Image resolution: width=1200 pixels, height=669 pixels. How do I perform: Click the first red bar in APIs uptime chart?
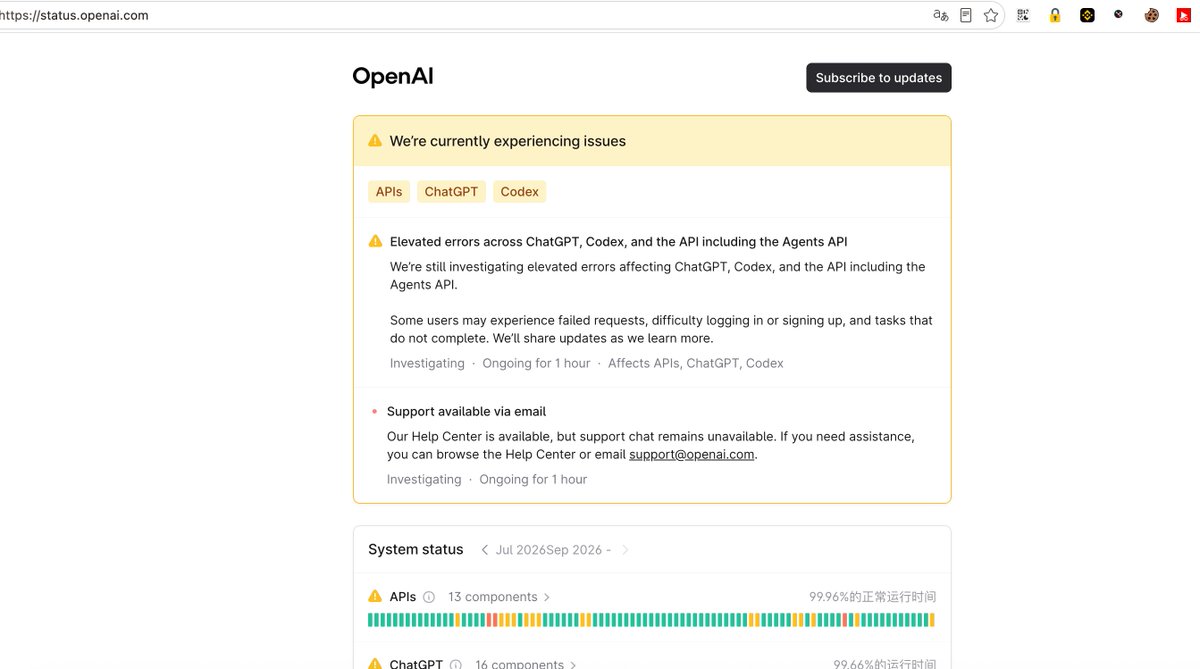pyautogui.click(x=490, y=620)
